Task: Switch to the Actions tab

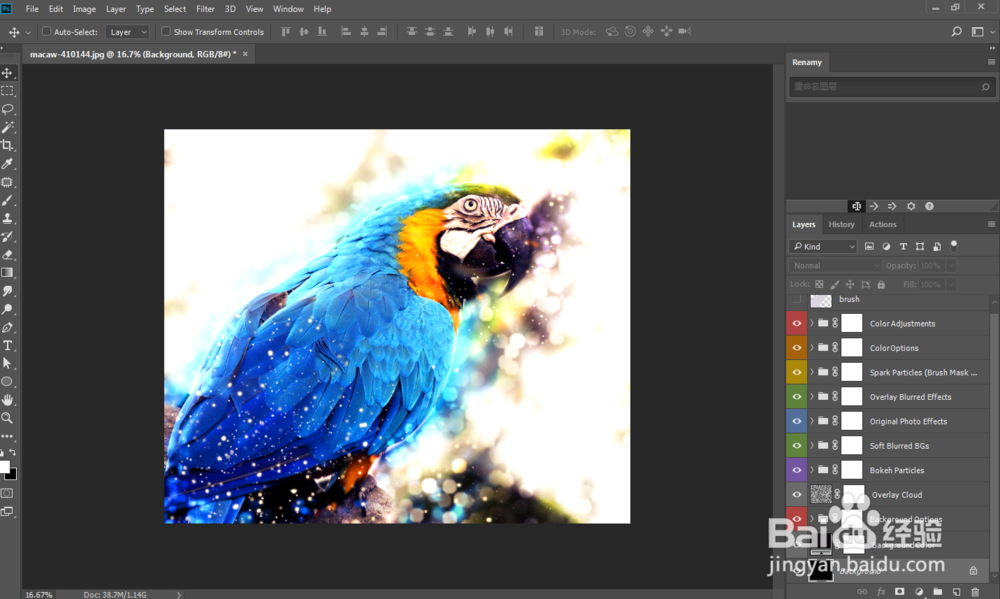Action: click(x=883, y=225)
